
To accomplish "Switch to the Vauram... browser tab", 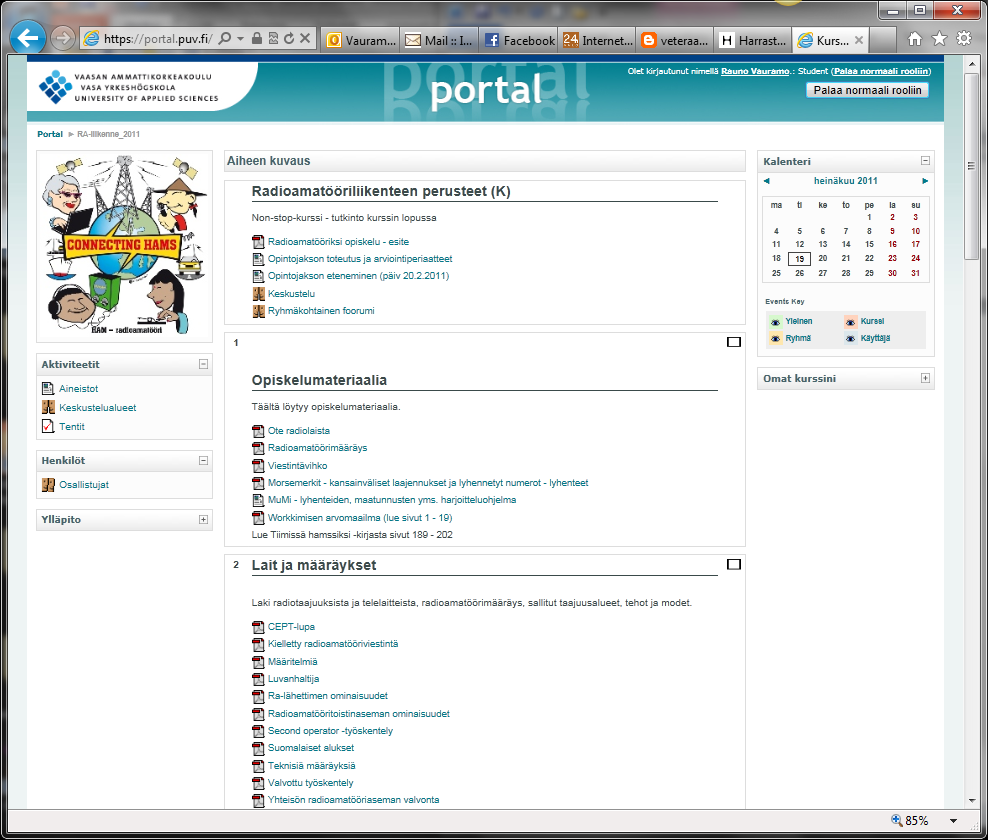I will click(x=361, y=40).
